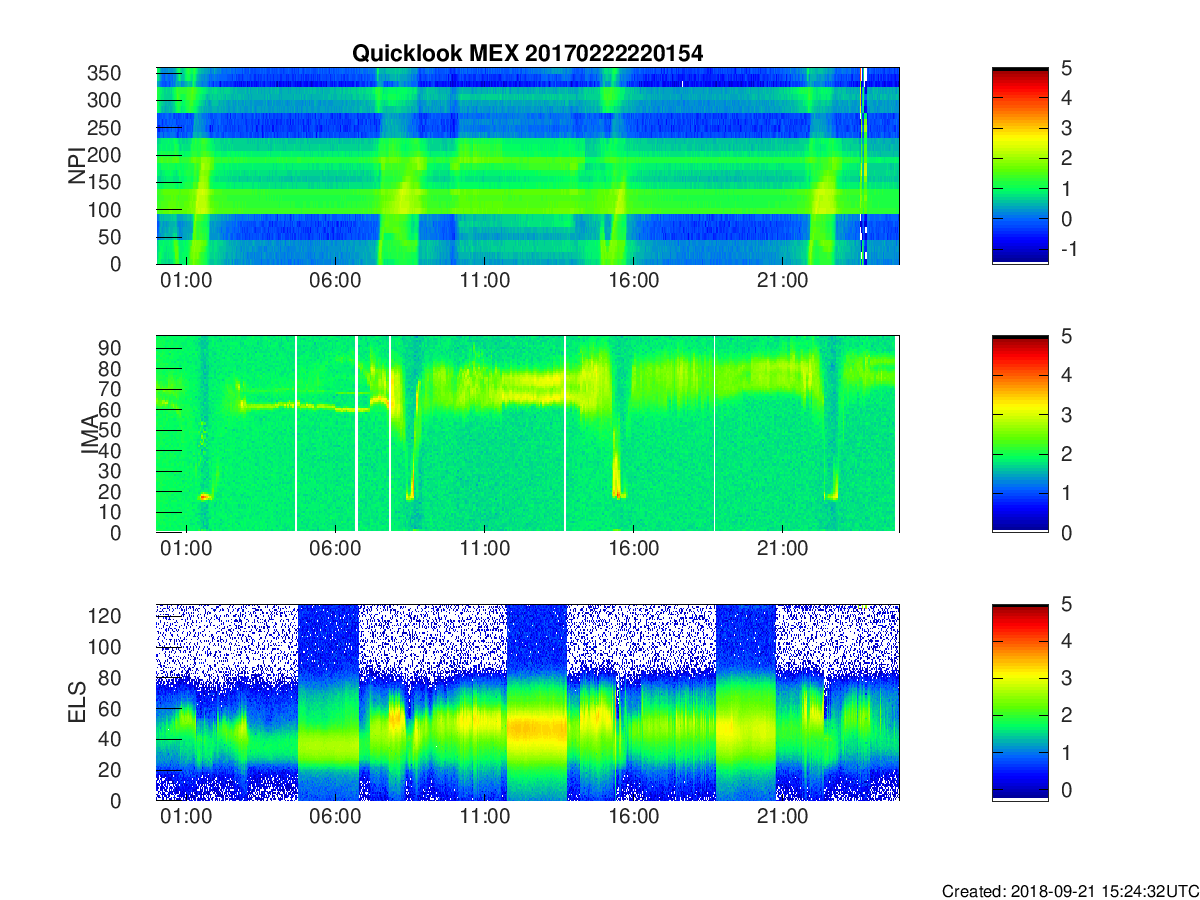The height and width of the screenshot is (900, 1200).
Task: Click the Quicklook MEX 20170222220154 title
Action: click(527, 54)
